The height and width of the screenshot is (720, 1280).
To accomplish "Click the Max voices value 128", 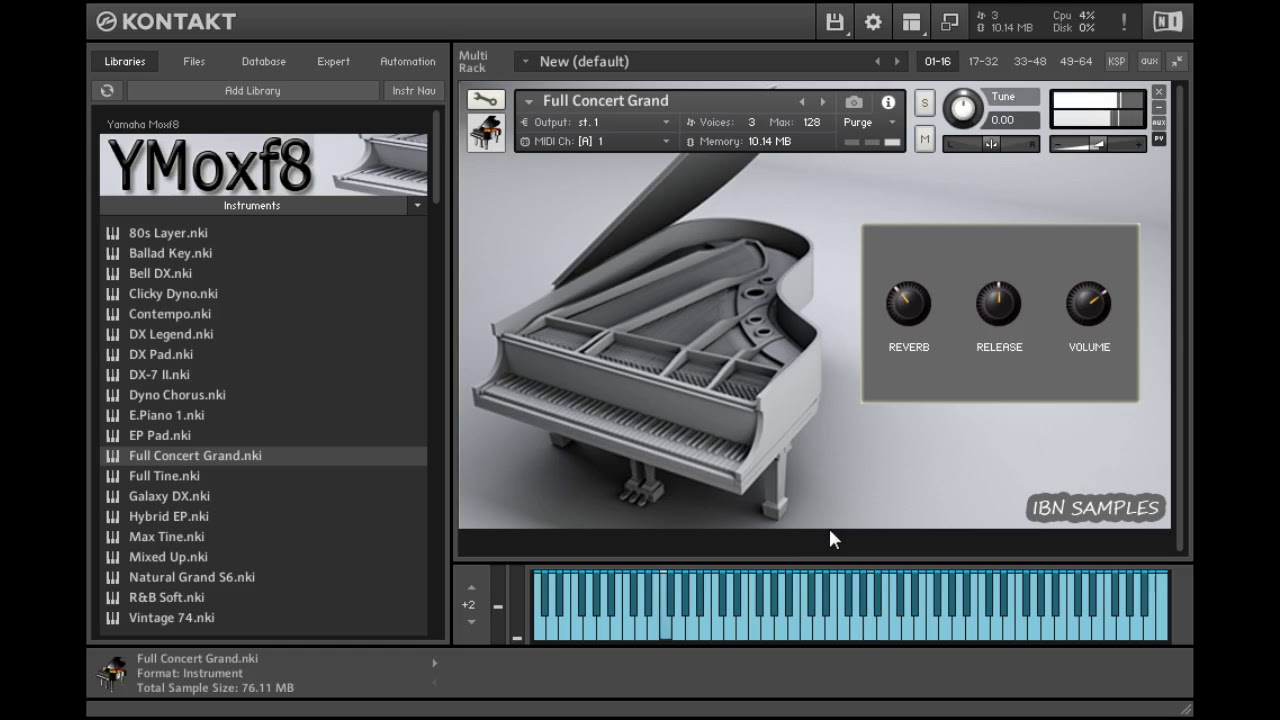I will 811,122.
